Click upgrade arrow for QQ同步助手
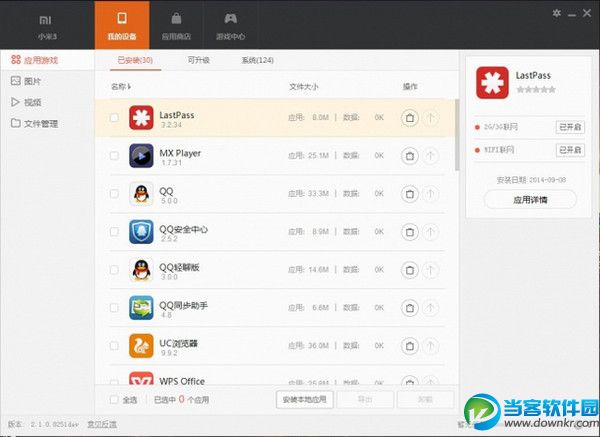 tap(430, 308)
